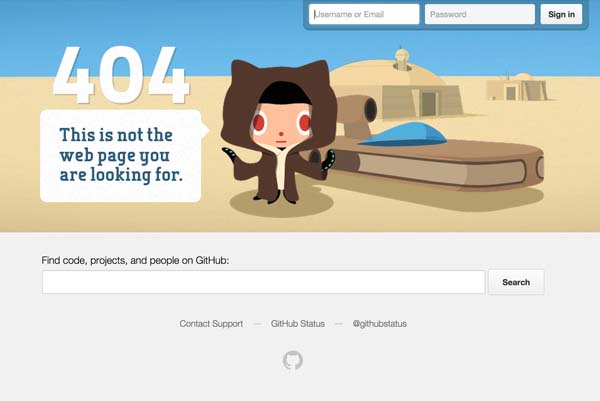Click the Sign in button
Screen dimensions: 600x401
[561, 14]
